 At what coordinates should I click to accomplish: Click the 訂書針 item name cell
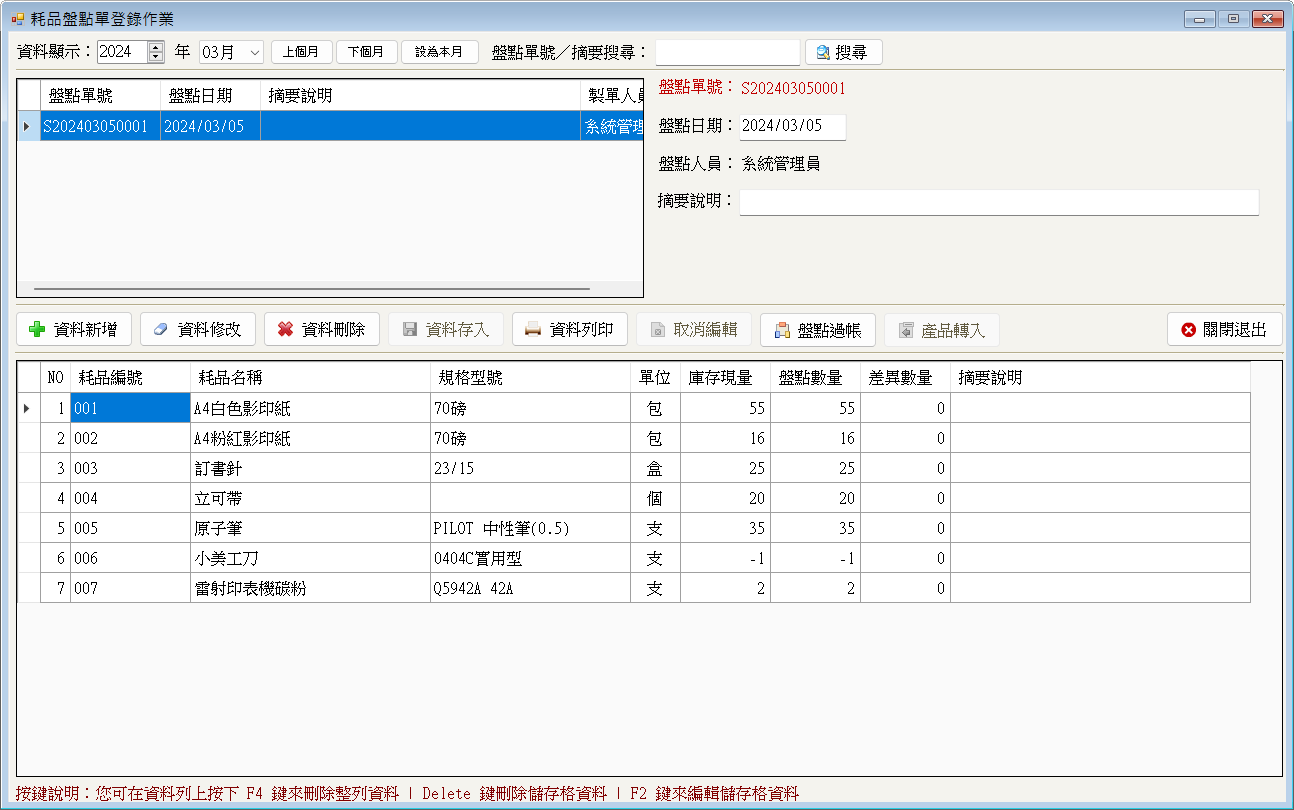(x=310, y=468)
